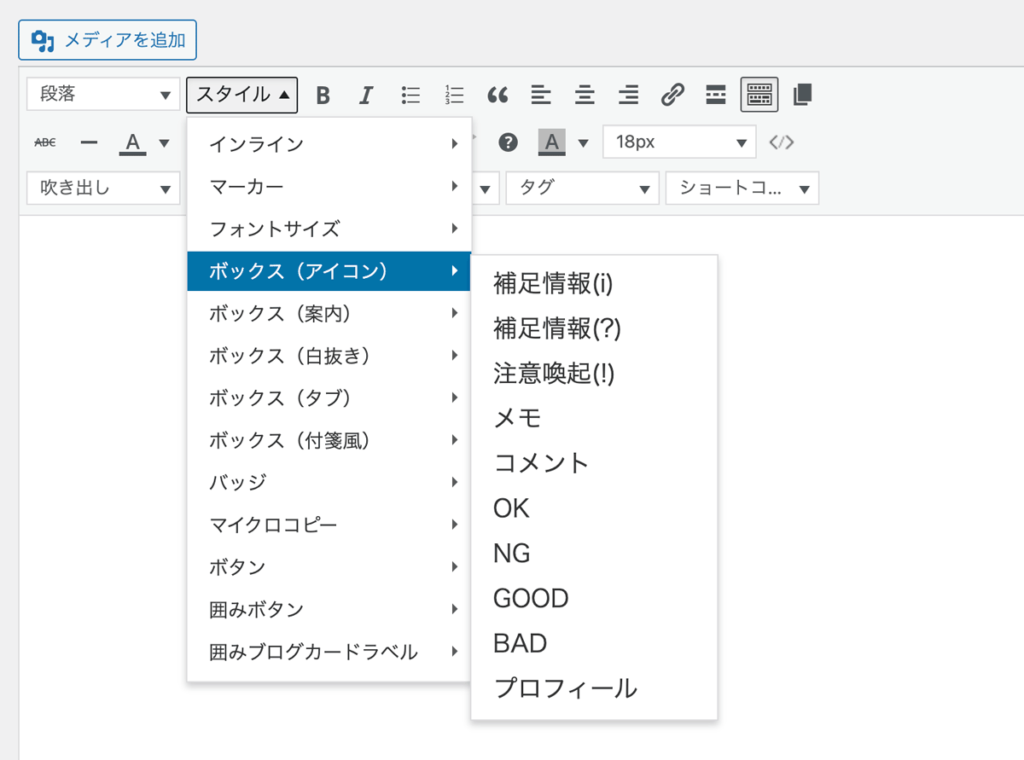Insert the Read More tag
The image size is (1024, 760).
pyautogui.click(x=716, y=95)
